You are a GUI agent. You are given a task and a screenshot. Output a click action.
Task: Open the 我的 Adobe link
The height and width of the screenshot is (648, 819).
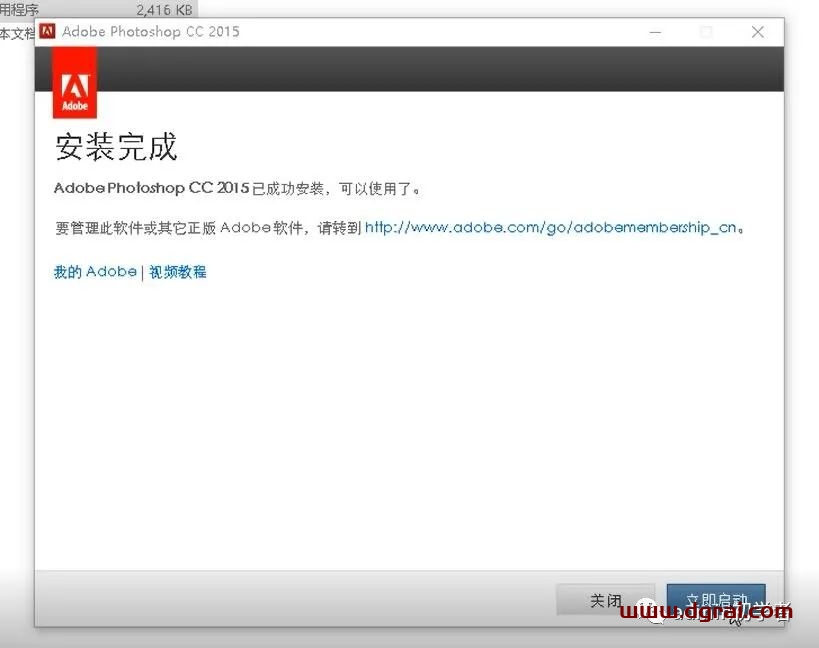(x=95, y=272)
